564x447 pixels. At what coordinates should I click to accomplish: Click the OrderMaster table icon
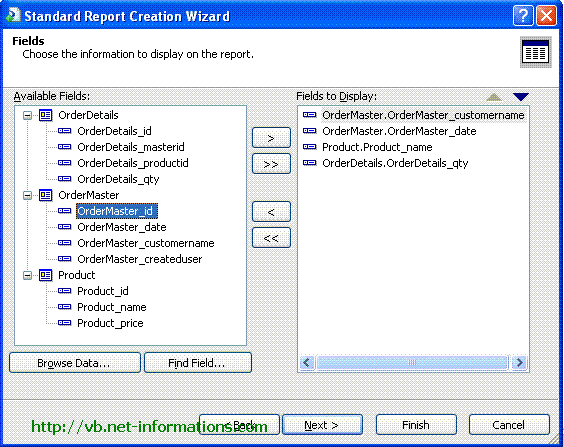(46, 195)
